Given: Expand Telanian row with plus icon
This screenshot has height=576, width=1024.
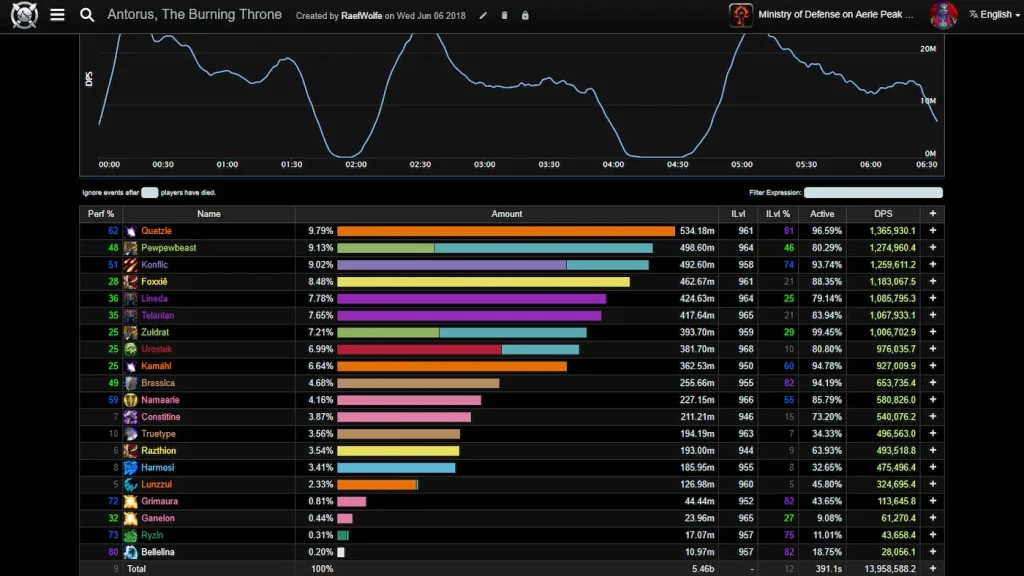Looking at the screenshot, I should (x=933, y=315).
